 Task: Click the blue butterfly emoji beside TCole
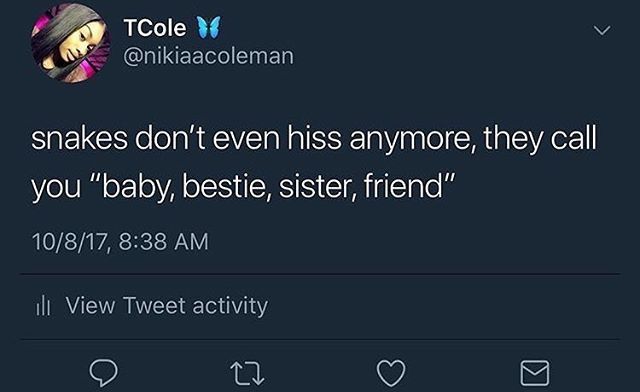tap(209, 27)
